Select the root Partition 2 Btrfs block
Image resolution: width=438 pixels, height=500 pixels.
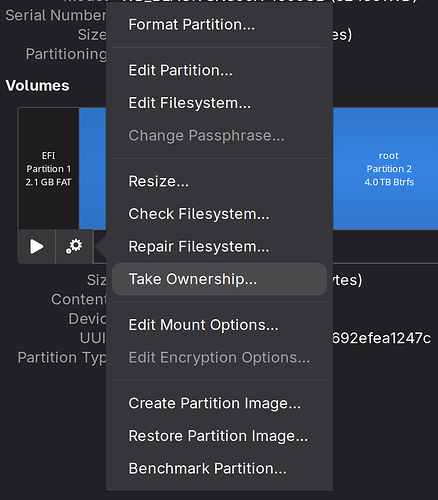tap(386, 169)
